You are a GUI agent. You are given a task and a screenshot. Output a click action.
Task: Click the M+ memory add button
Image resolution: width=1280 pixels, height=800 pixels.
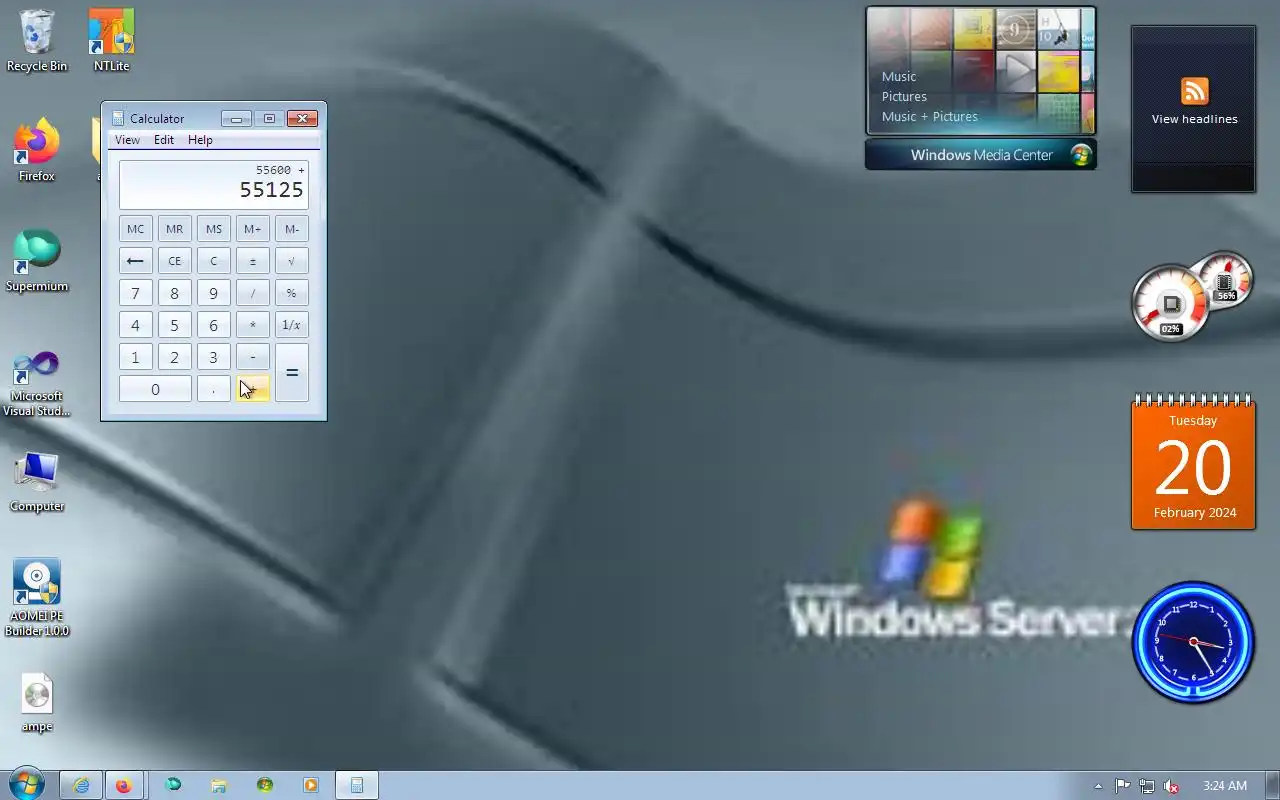click(x=252, y=229)
